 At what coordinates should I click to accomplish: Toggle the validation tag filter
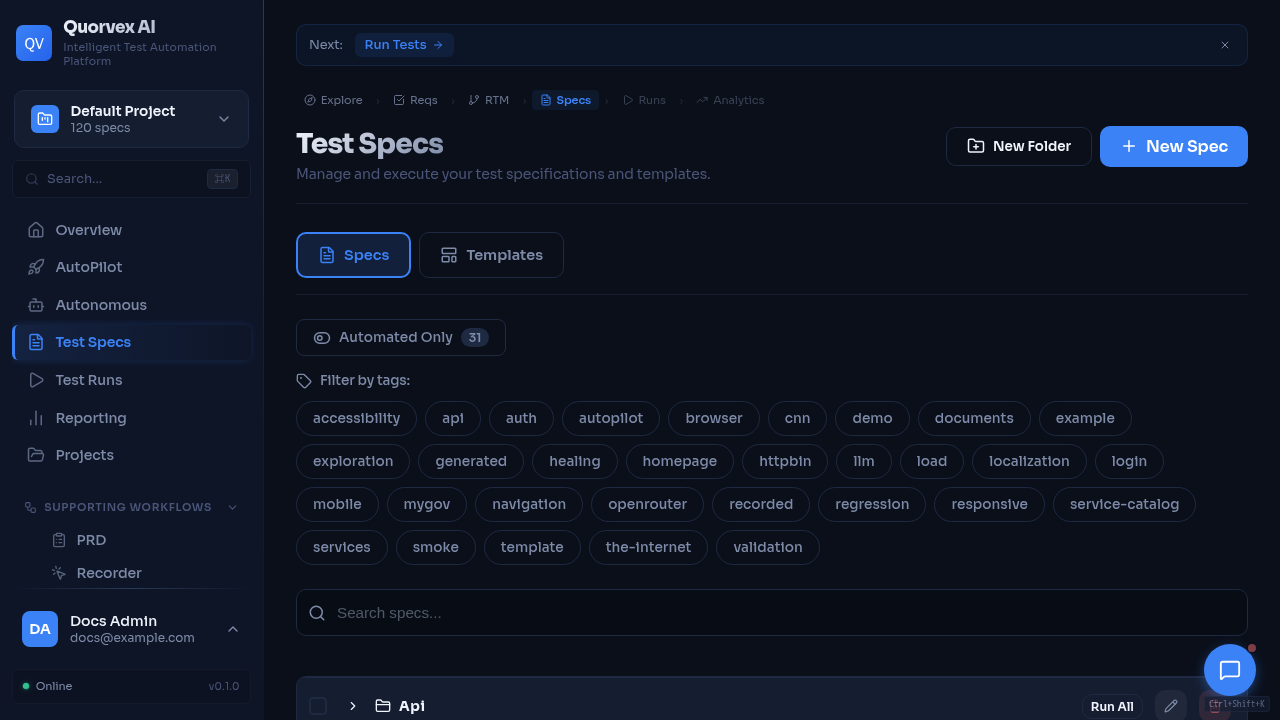[768, 547]
